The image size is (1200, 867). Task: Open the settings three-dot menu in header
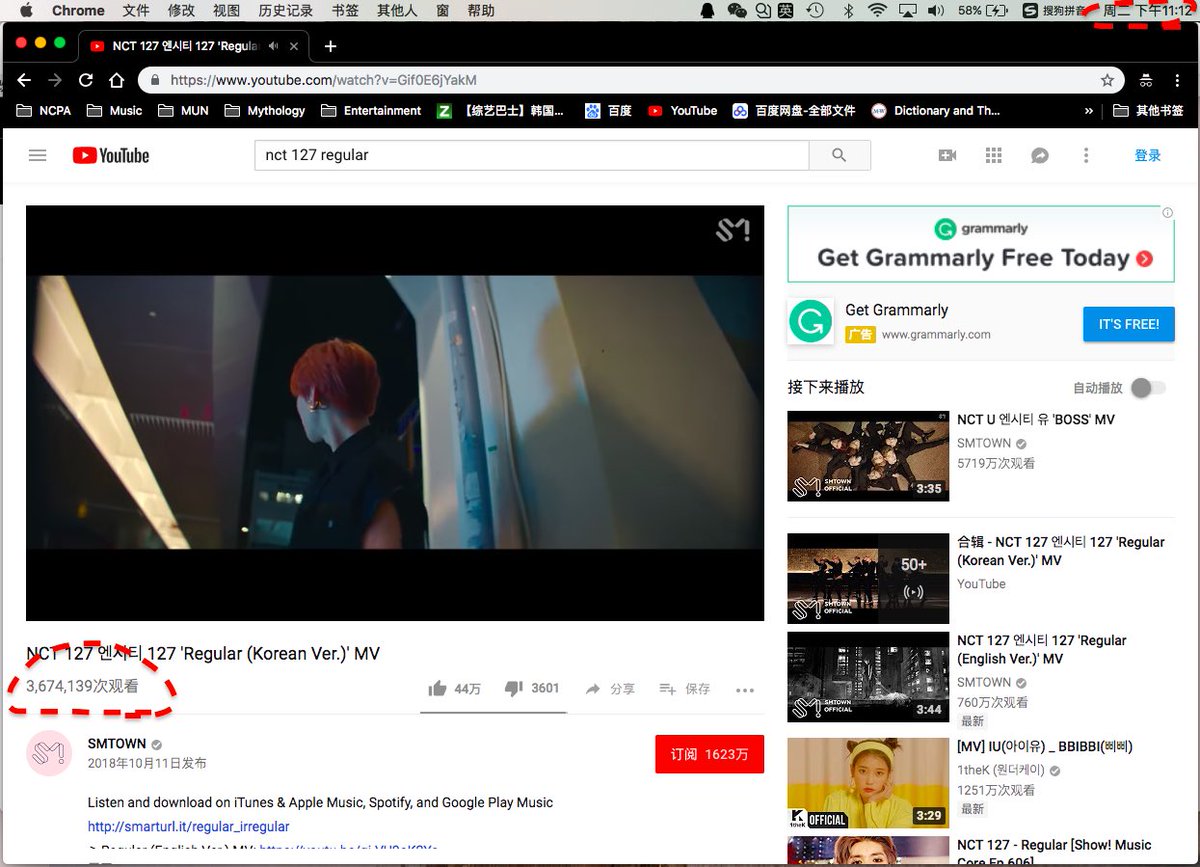pyautogui.click(x=1086, y=155)
